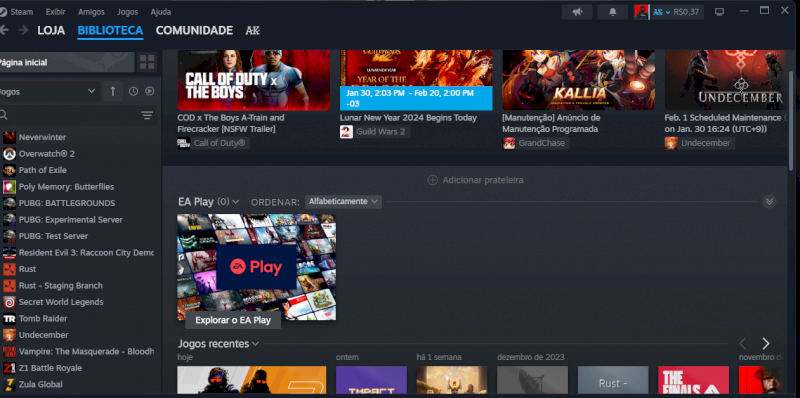Toggle the ready-to-play filter icon

[149, 91]
